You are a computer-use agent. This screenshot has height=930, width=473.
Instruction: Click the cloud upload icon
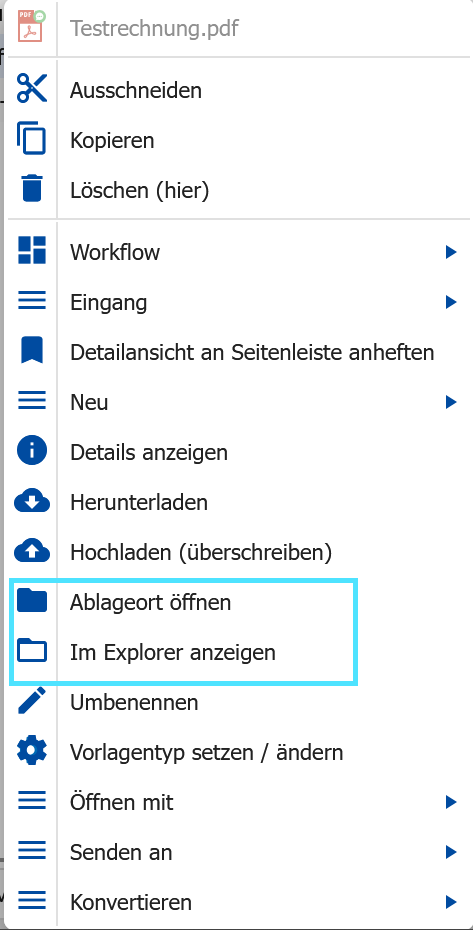(31, 552)
